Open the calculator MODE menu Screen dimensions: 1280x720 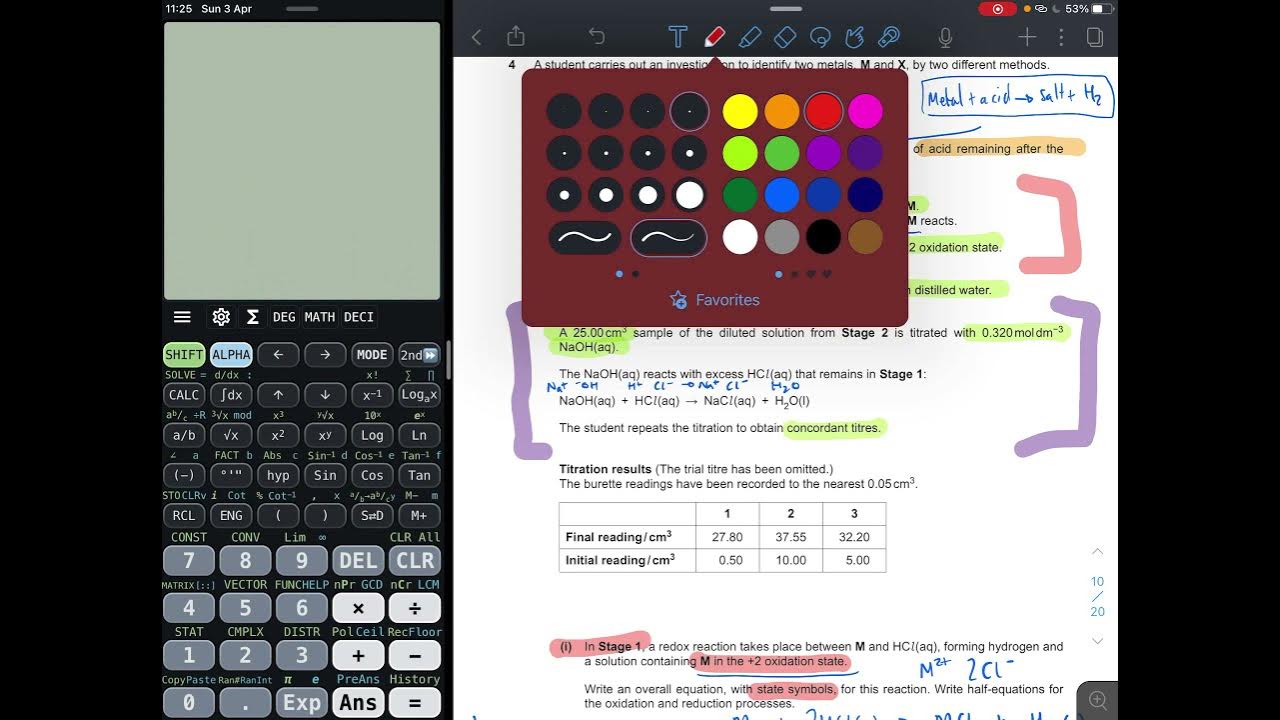pyautogui.click(x=372, y=355)
